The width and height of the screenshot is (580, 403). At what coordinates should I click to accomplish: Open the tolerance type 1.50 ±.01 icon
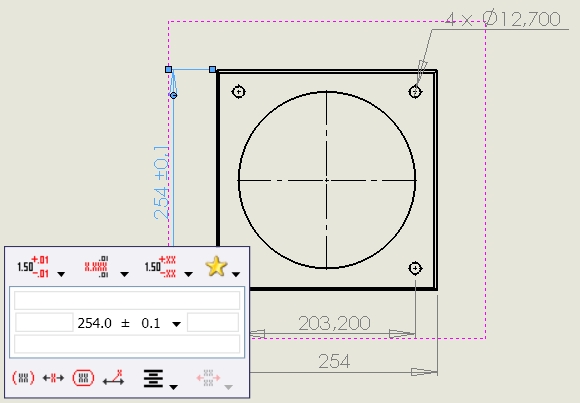(x=33, y=266)
